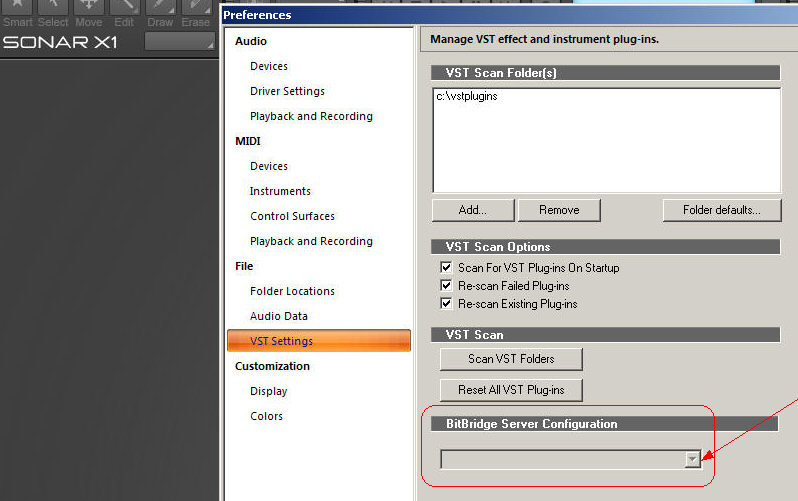798x501 pixels.
Task: Click Scan VST Folders button
Action: [511, 359]
